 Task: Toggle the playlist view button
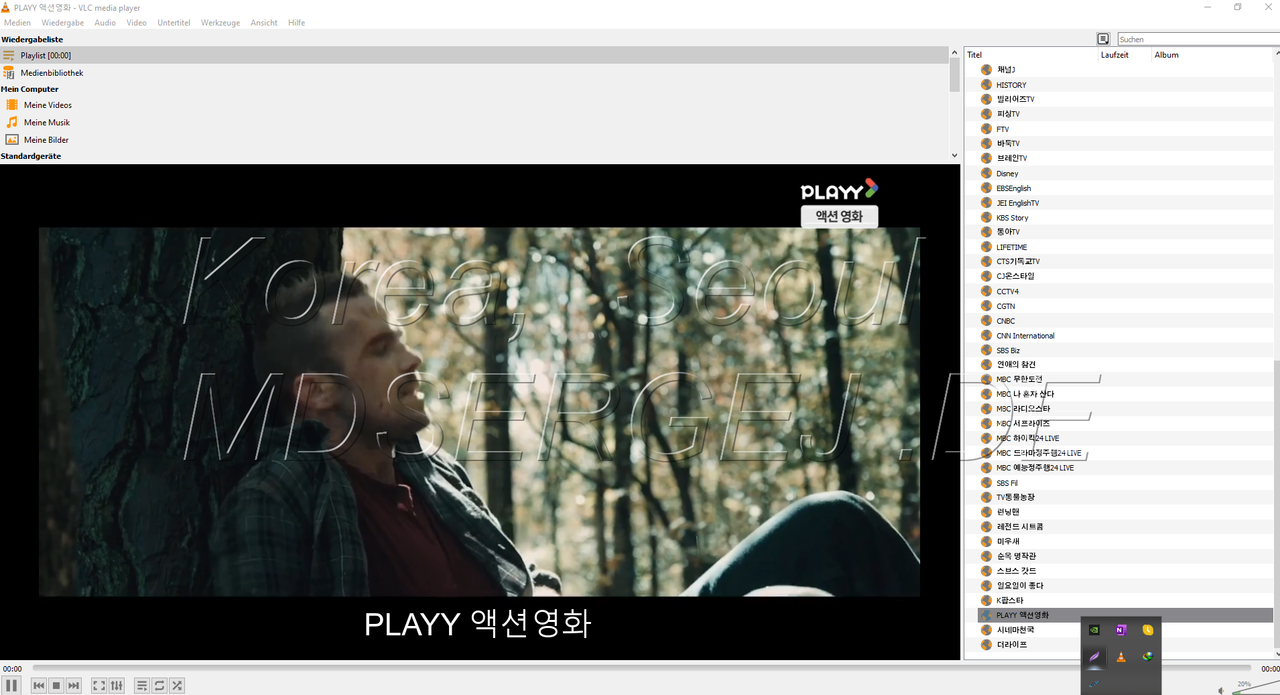coord(142,685)
